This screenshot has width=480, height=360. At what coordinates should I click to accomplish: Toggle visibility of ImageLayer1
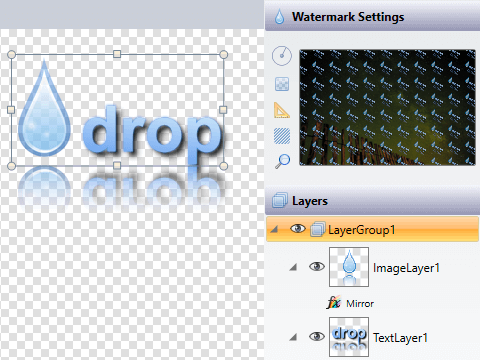[317, 266]
